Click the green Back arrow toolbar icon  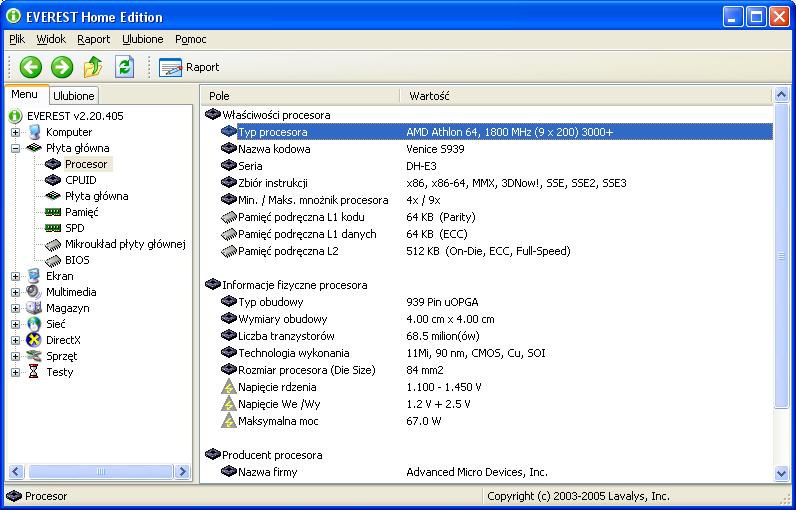[x=30, y=67]
